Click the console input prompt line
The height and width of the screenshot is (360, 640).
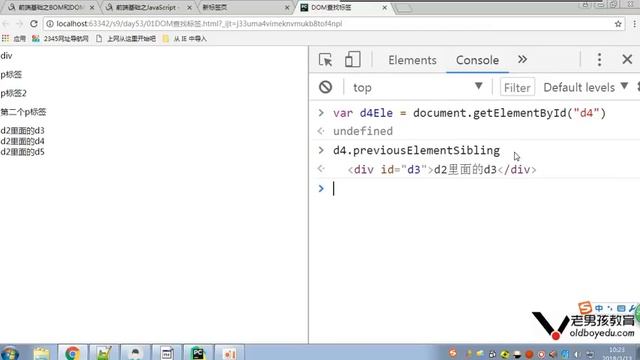coord(474,189)
